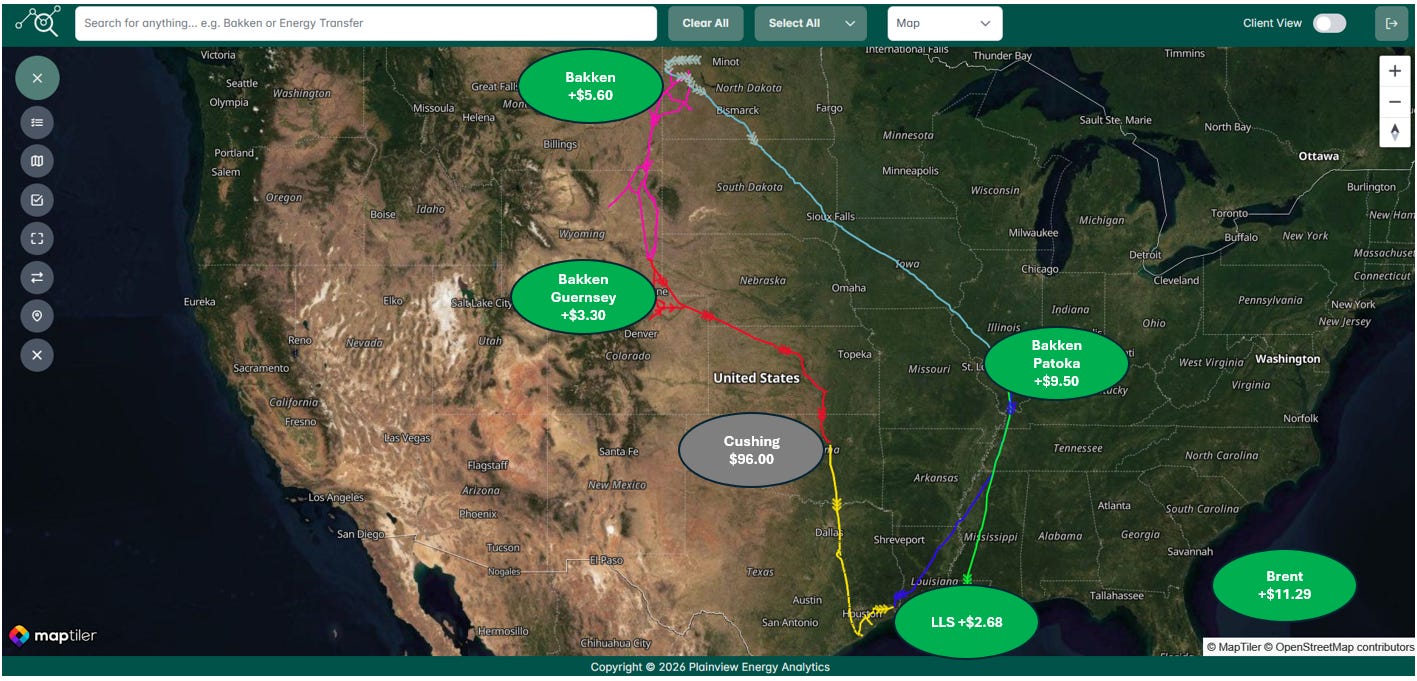The height and width of the screenshot is (681, 1417).
Task: Click the Bismarck city label
Action: coord(737,110)
